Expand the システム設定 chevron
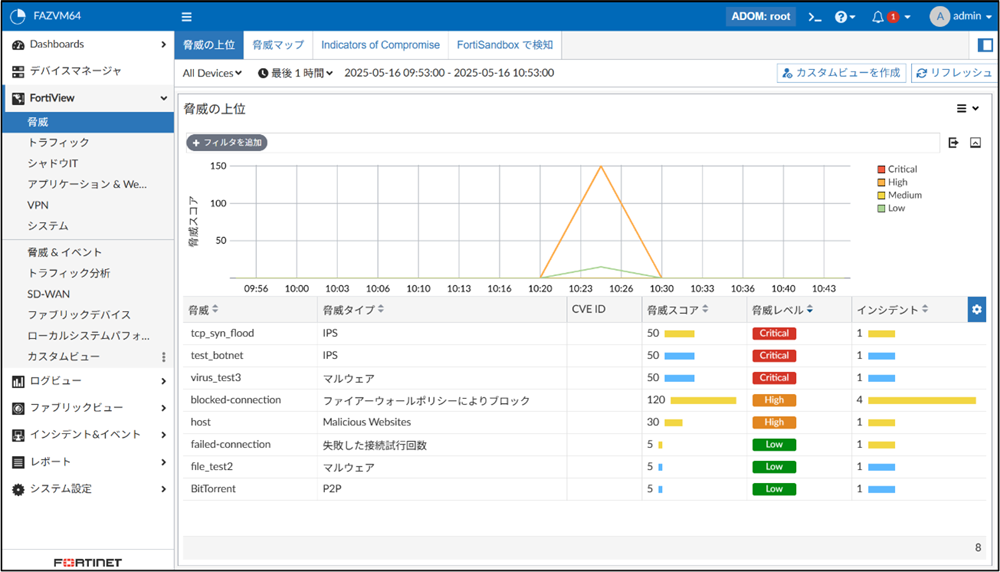1000x572 pixels. (x=163, y=489)
